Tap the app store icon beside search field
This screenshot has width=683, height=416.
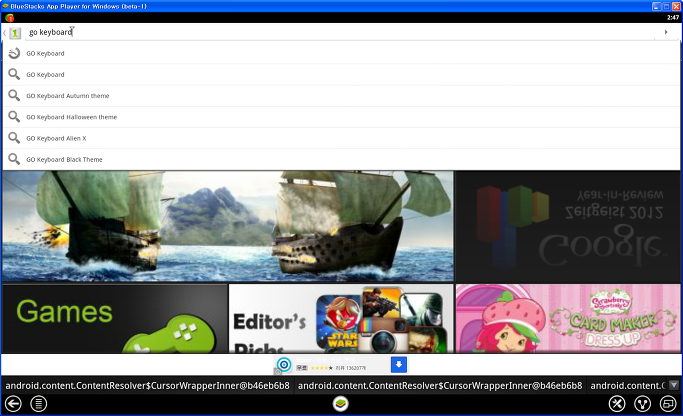coord(15,33)
